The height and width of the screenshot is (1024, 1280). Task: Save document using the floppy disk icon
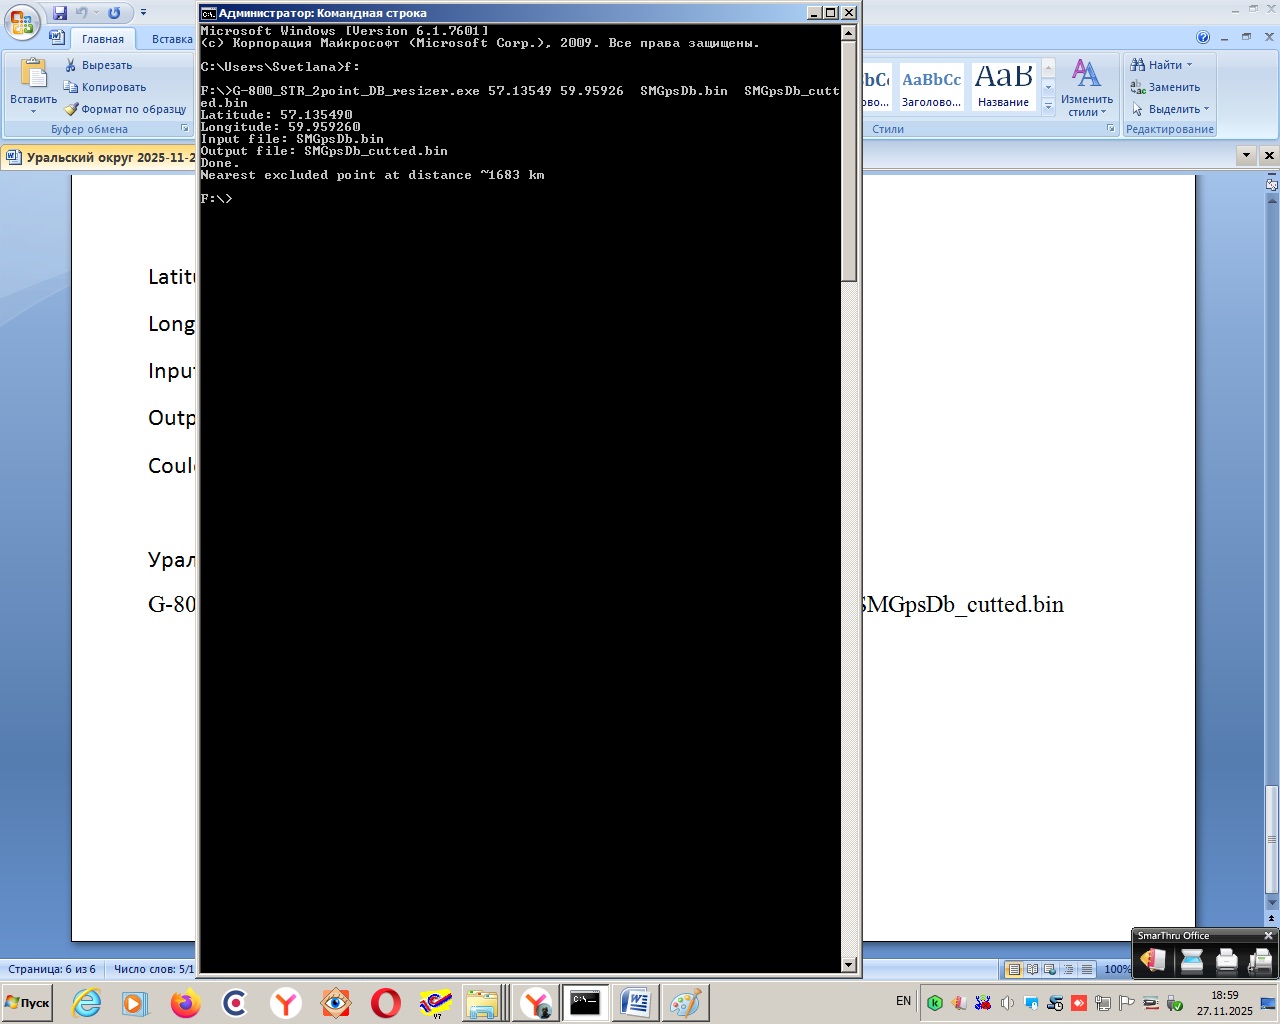60,13
